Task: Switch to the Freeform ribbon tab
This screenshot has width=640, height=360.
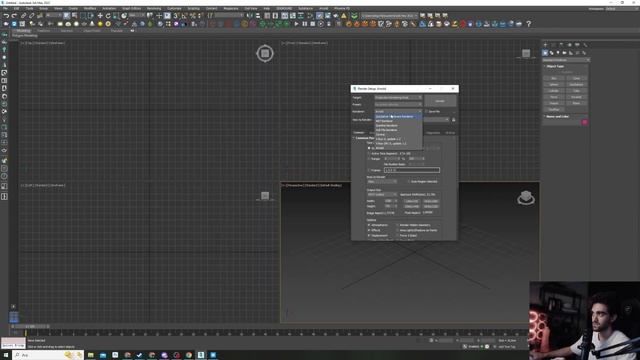Action: tap(44, 31)
